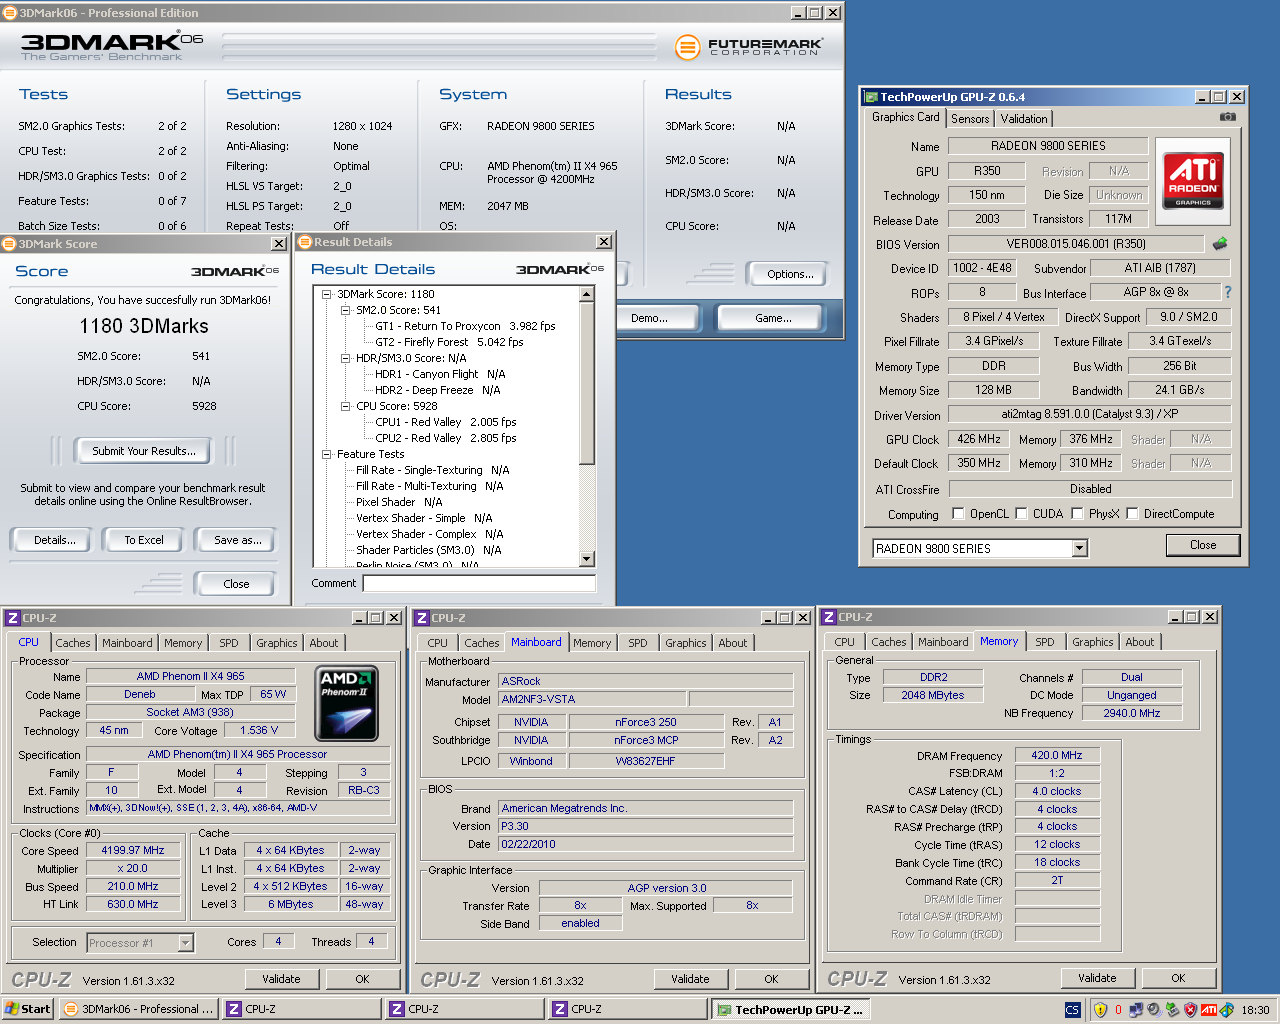Open the RADEON 9800 SERIES GPU dropdown
This screenshot has width=1280, height=1024.
pyautogui.click(x=1079, y=548)
